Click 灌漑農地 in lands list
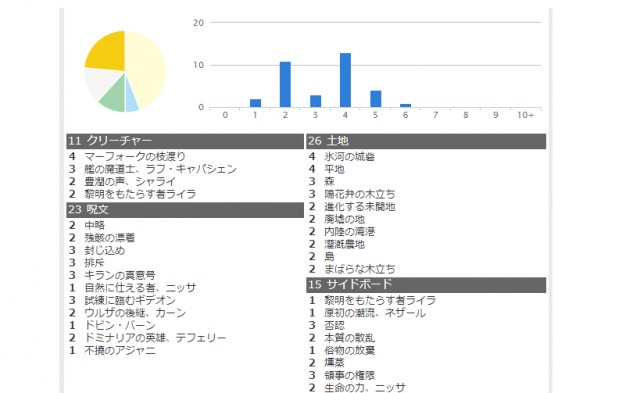 click(x=344, y=244)
